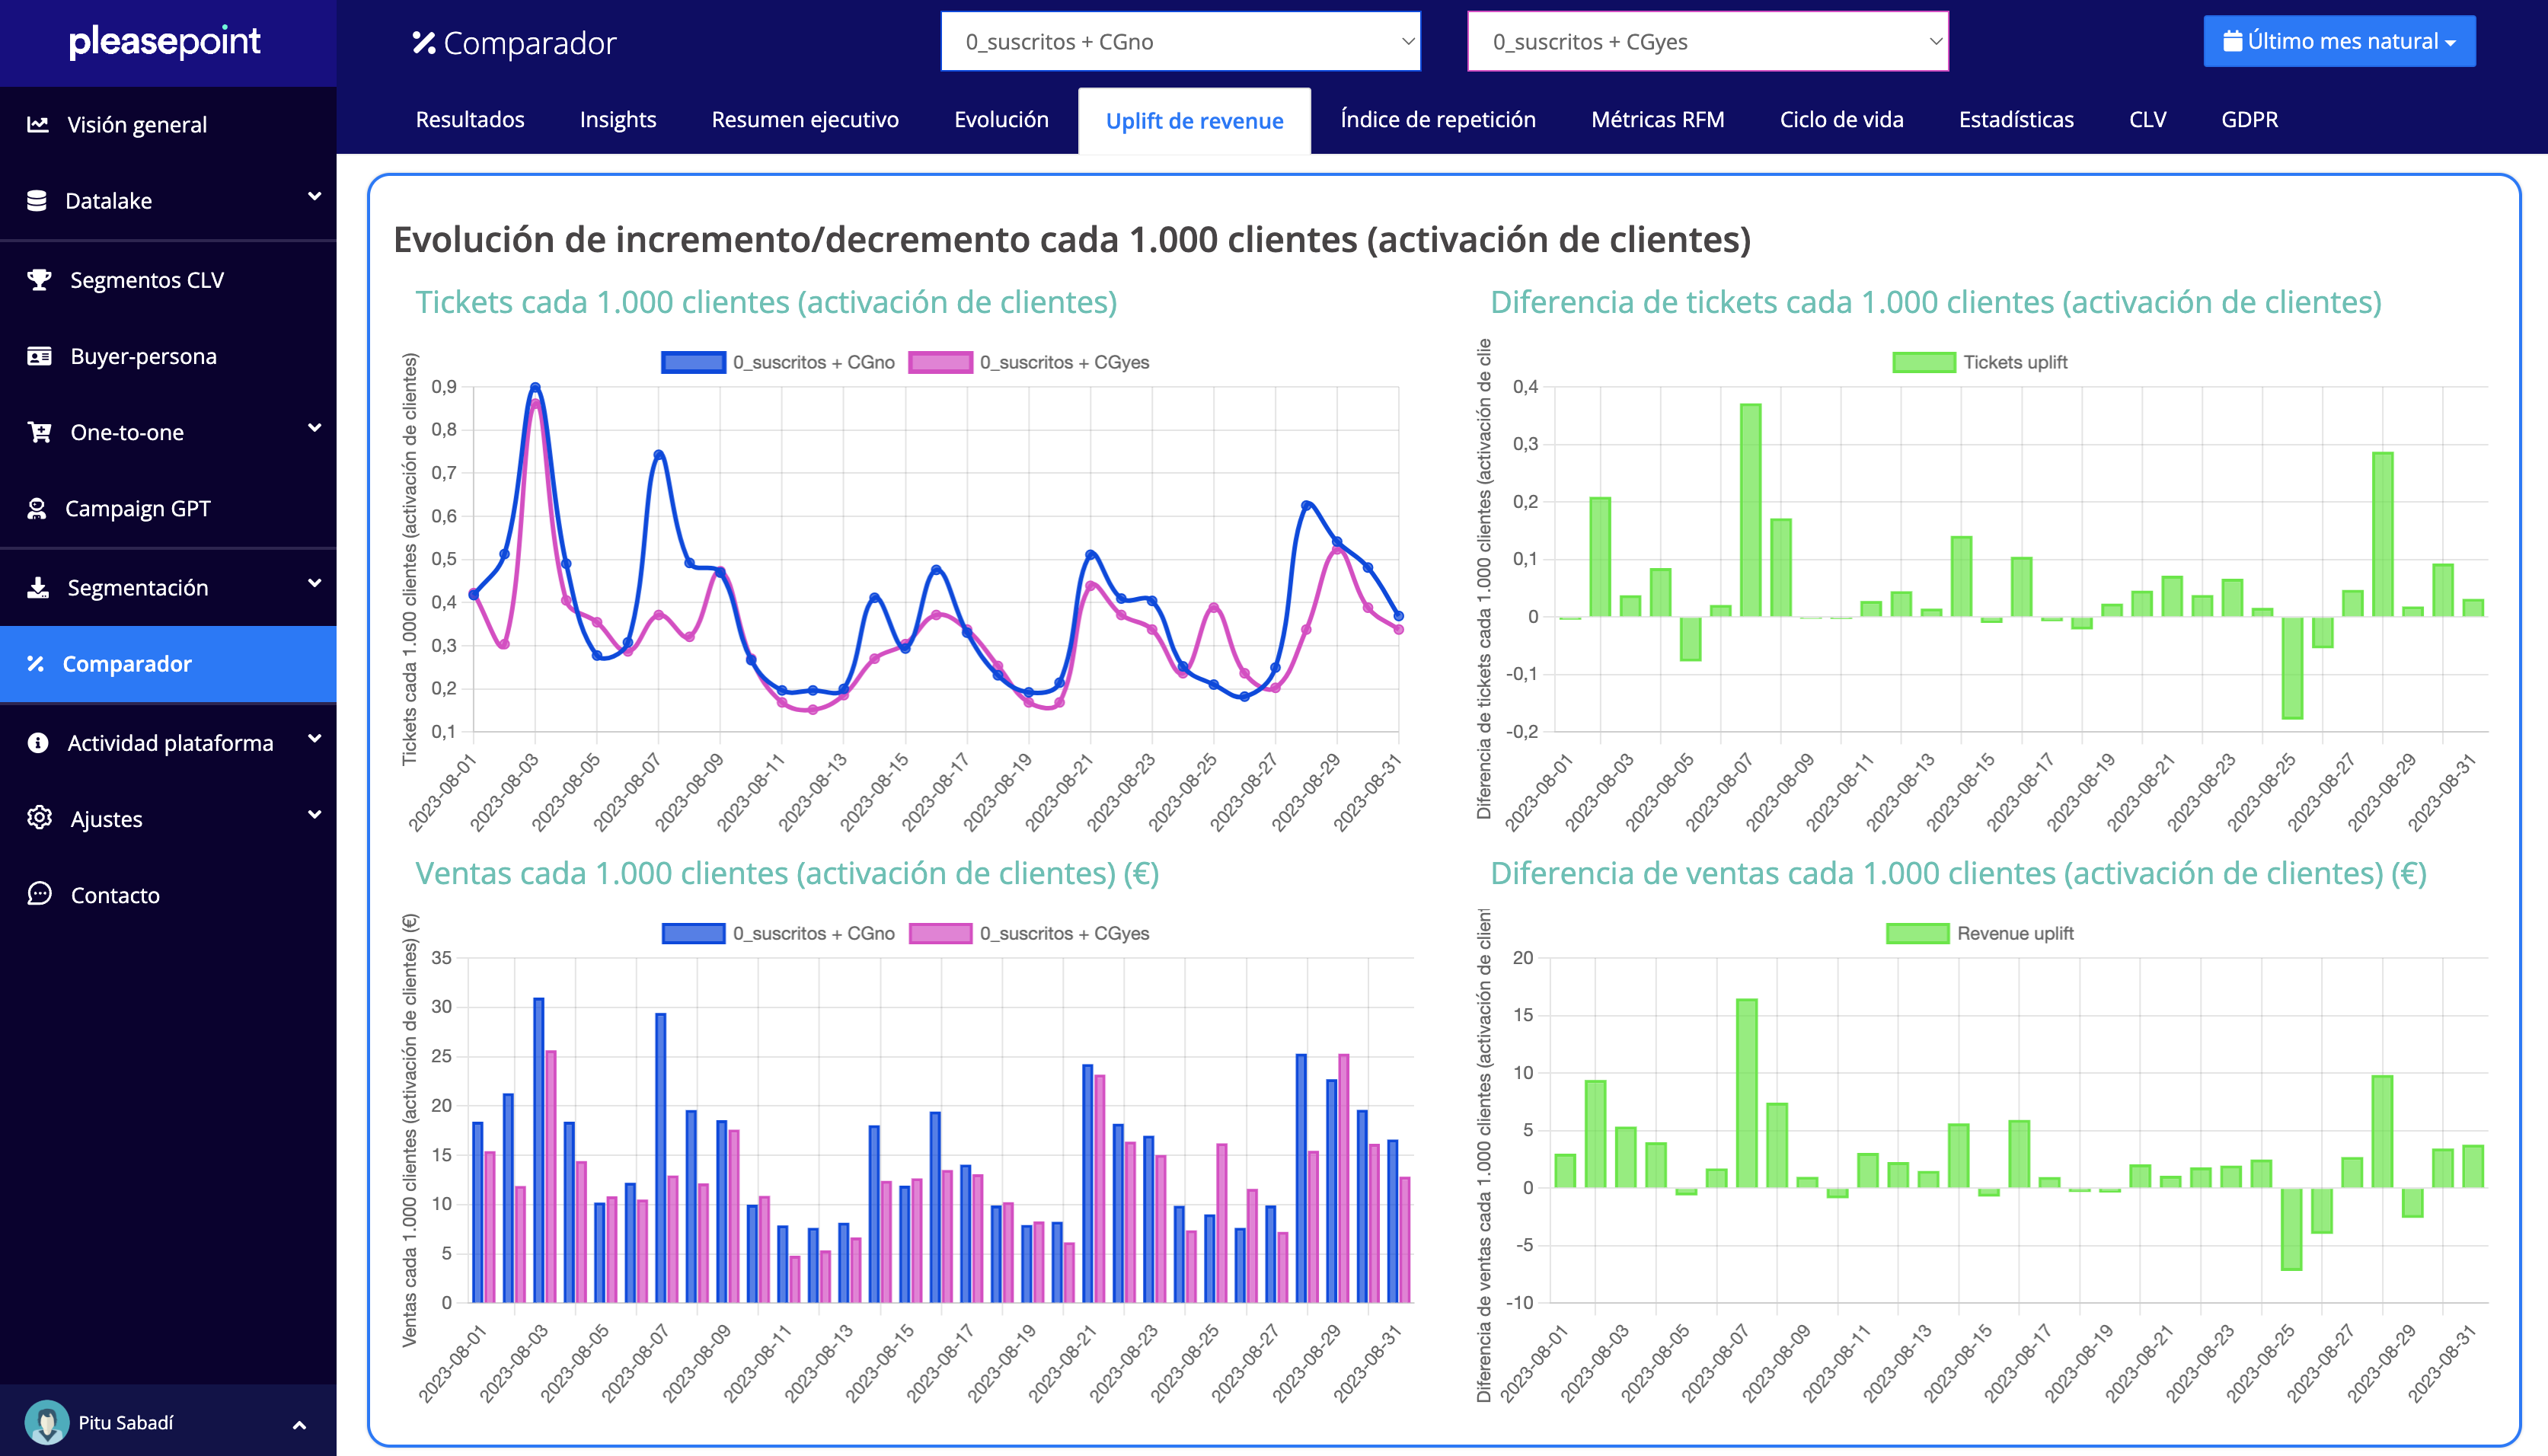Click the Segmentación download icon

(38, 587)
